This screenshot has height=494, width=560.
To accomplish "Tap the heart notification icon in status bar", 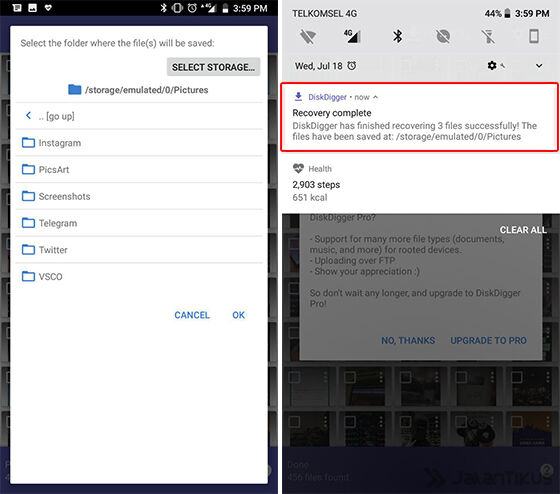I will pyautogui.click(x=48, y=8).
